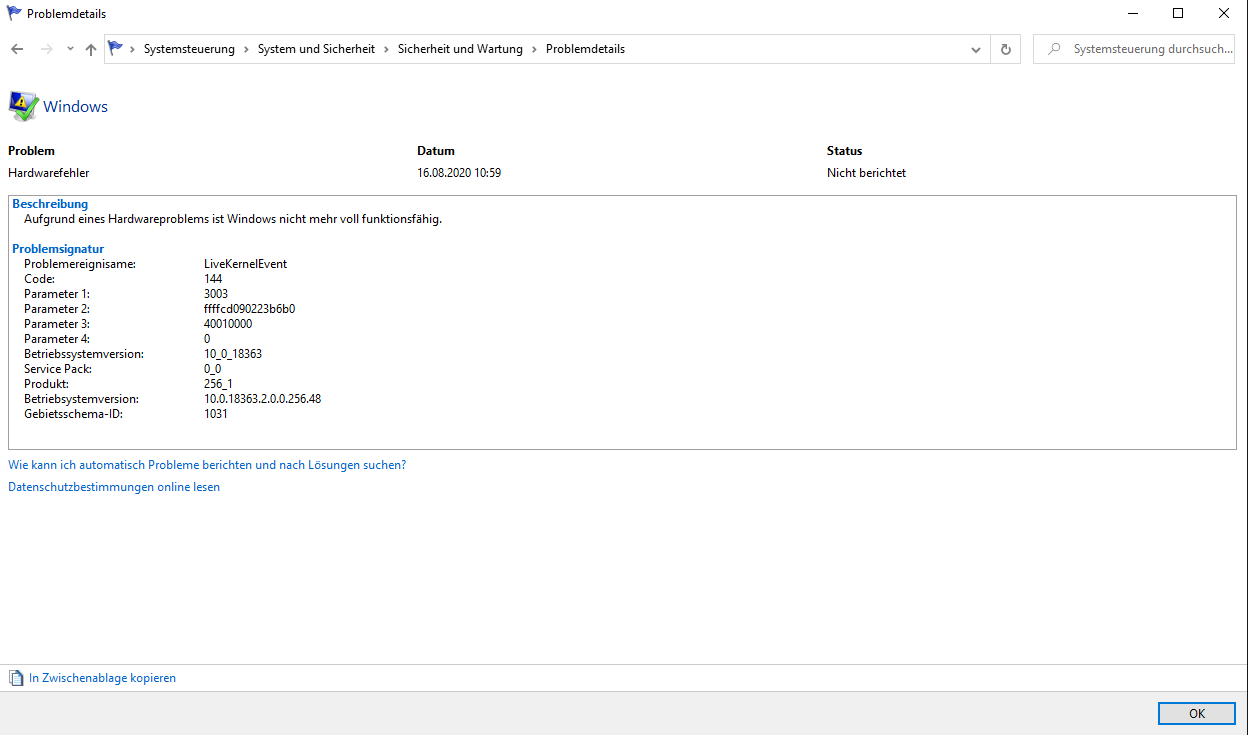This screenshot has width=1248, height=735.
Task: Confirm with the OK button
Action: [1197, 713]
